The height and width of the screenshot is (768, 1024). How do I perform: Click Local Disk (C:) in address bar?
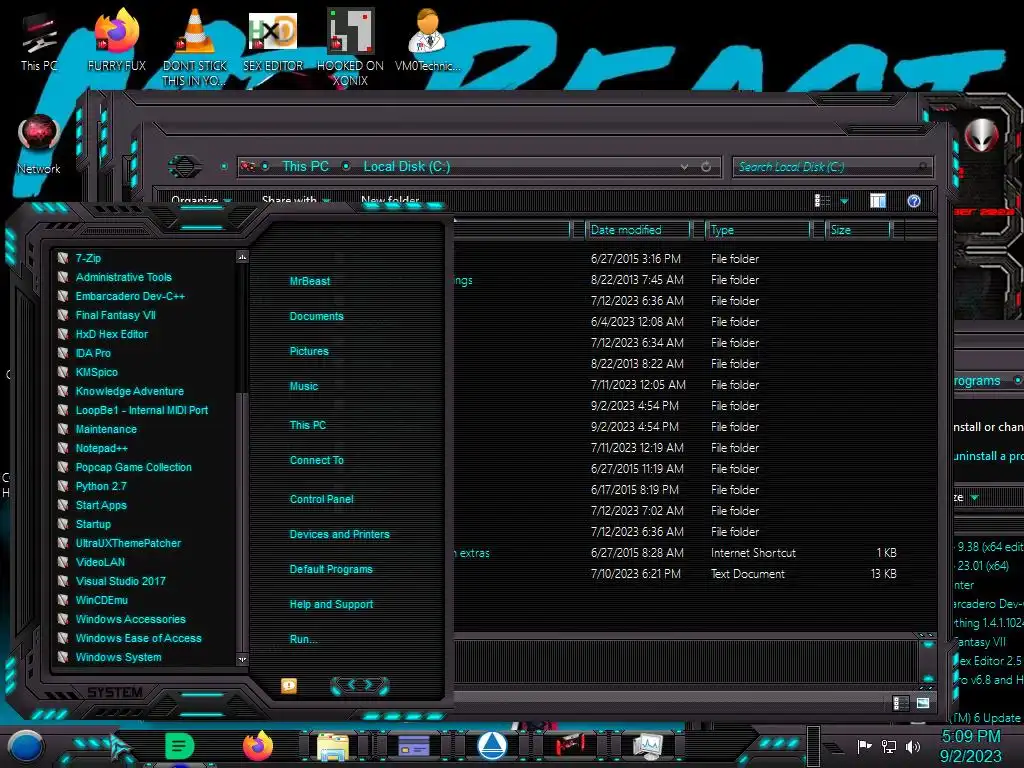click(x=406, y=167)
